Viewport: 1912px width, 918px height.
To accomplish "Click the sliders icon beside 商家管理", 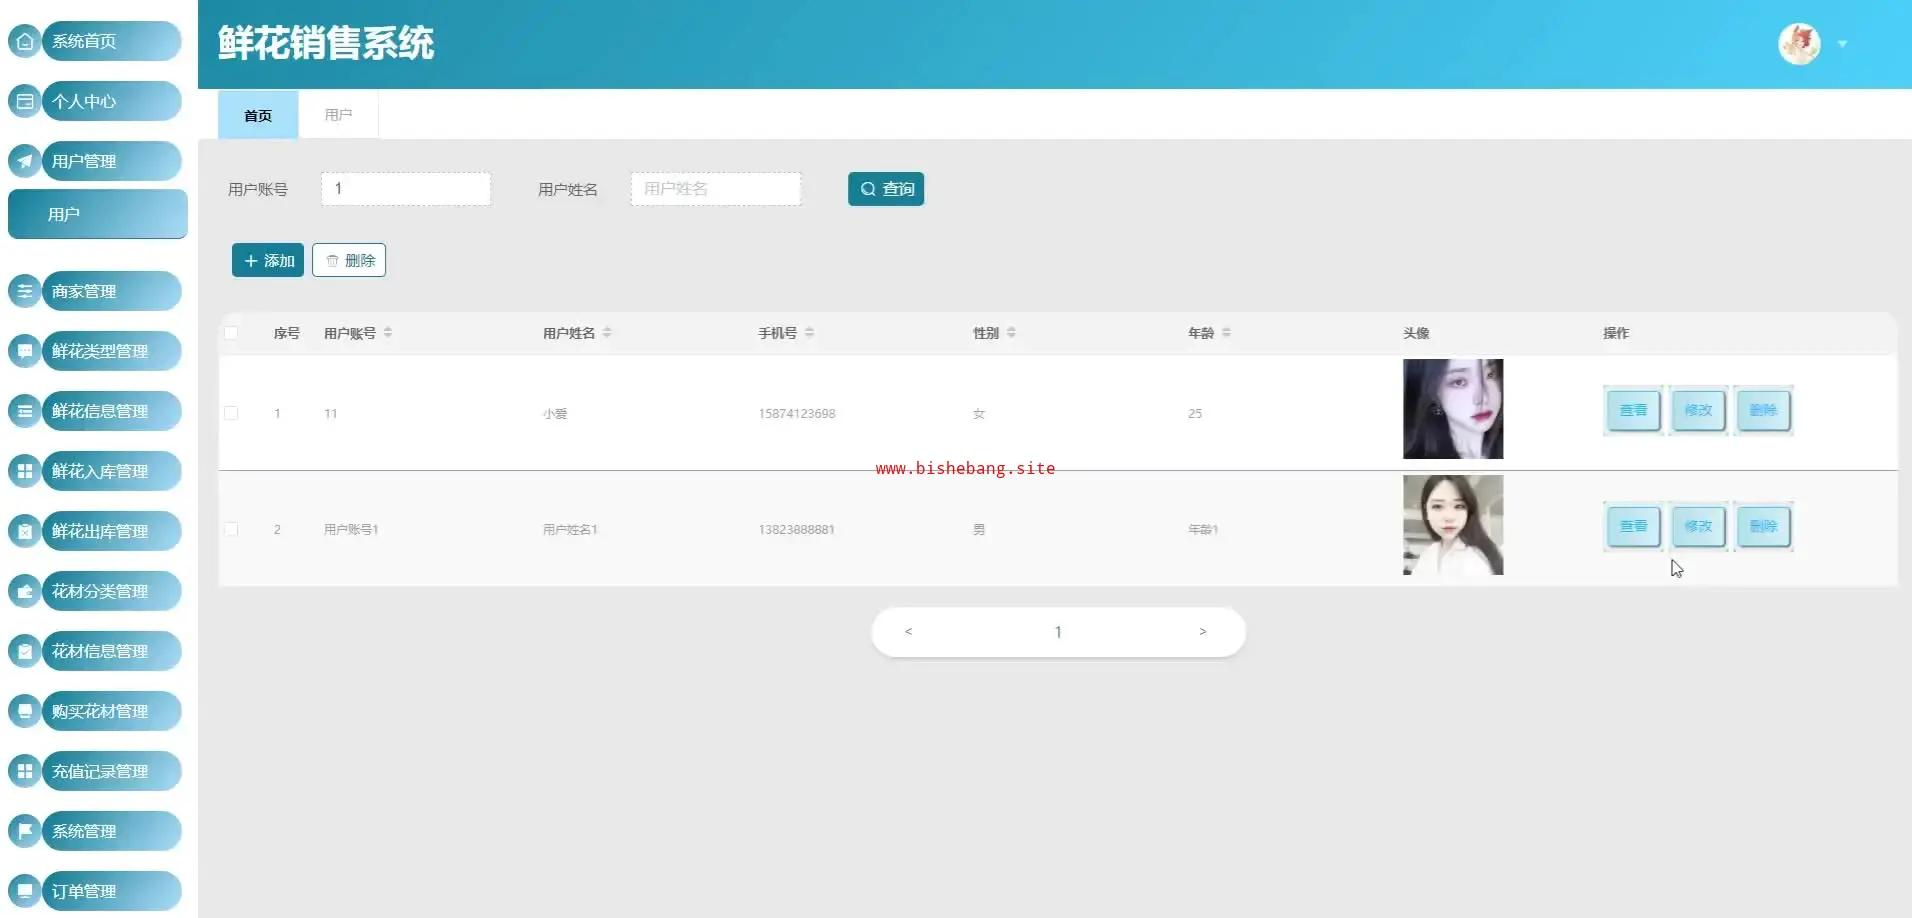I will point(25,291).
